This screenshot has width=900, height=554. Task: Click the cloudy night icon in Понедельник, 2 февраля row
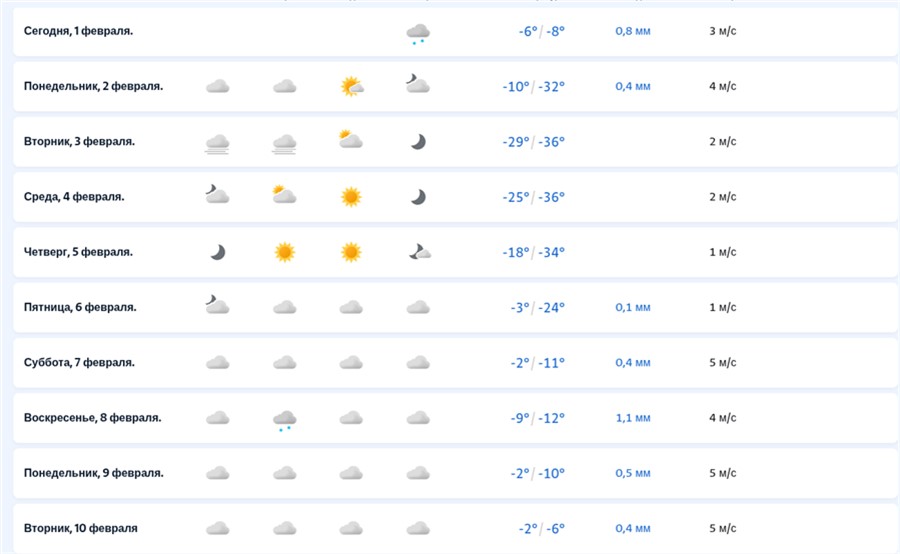point(417,85)
